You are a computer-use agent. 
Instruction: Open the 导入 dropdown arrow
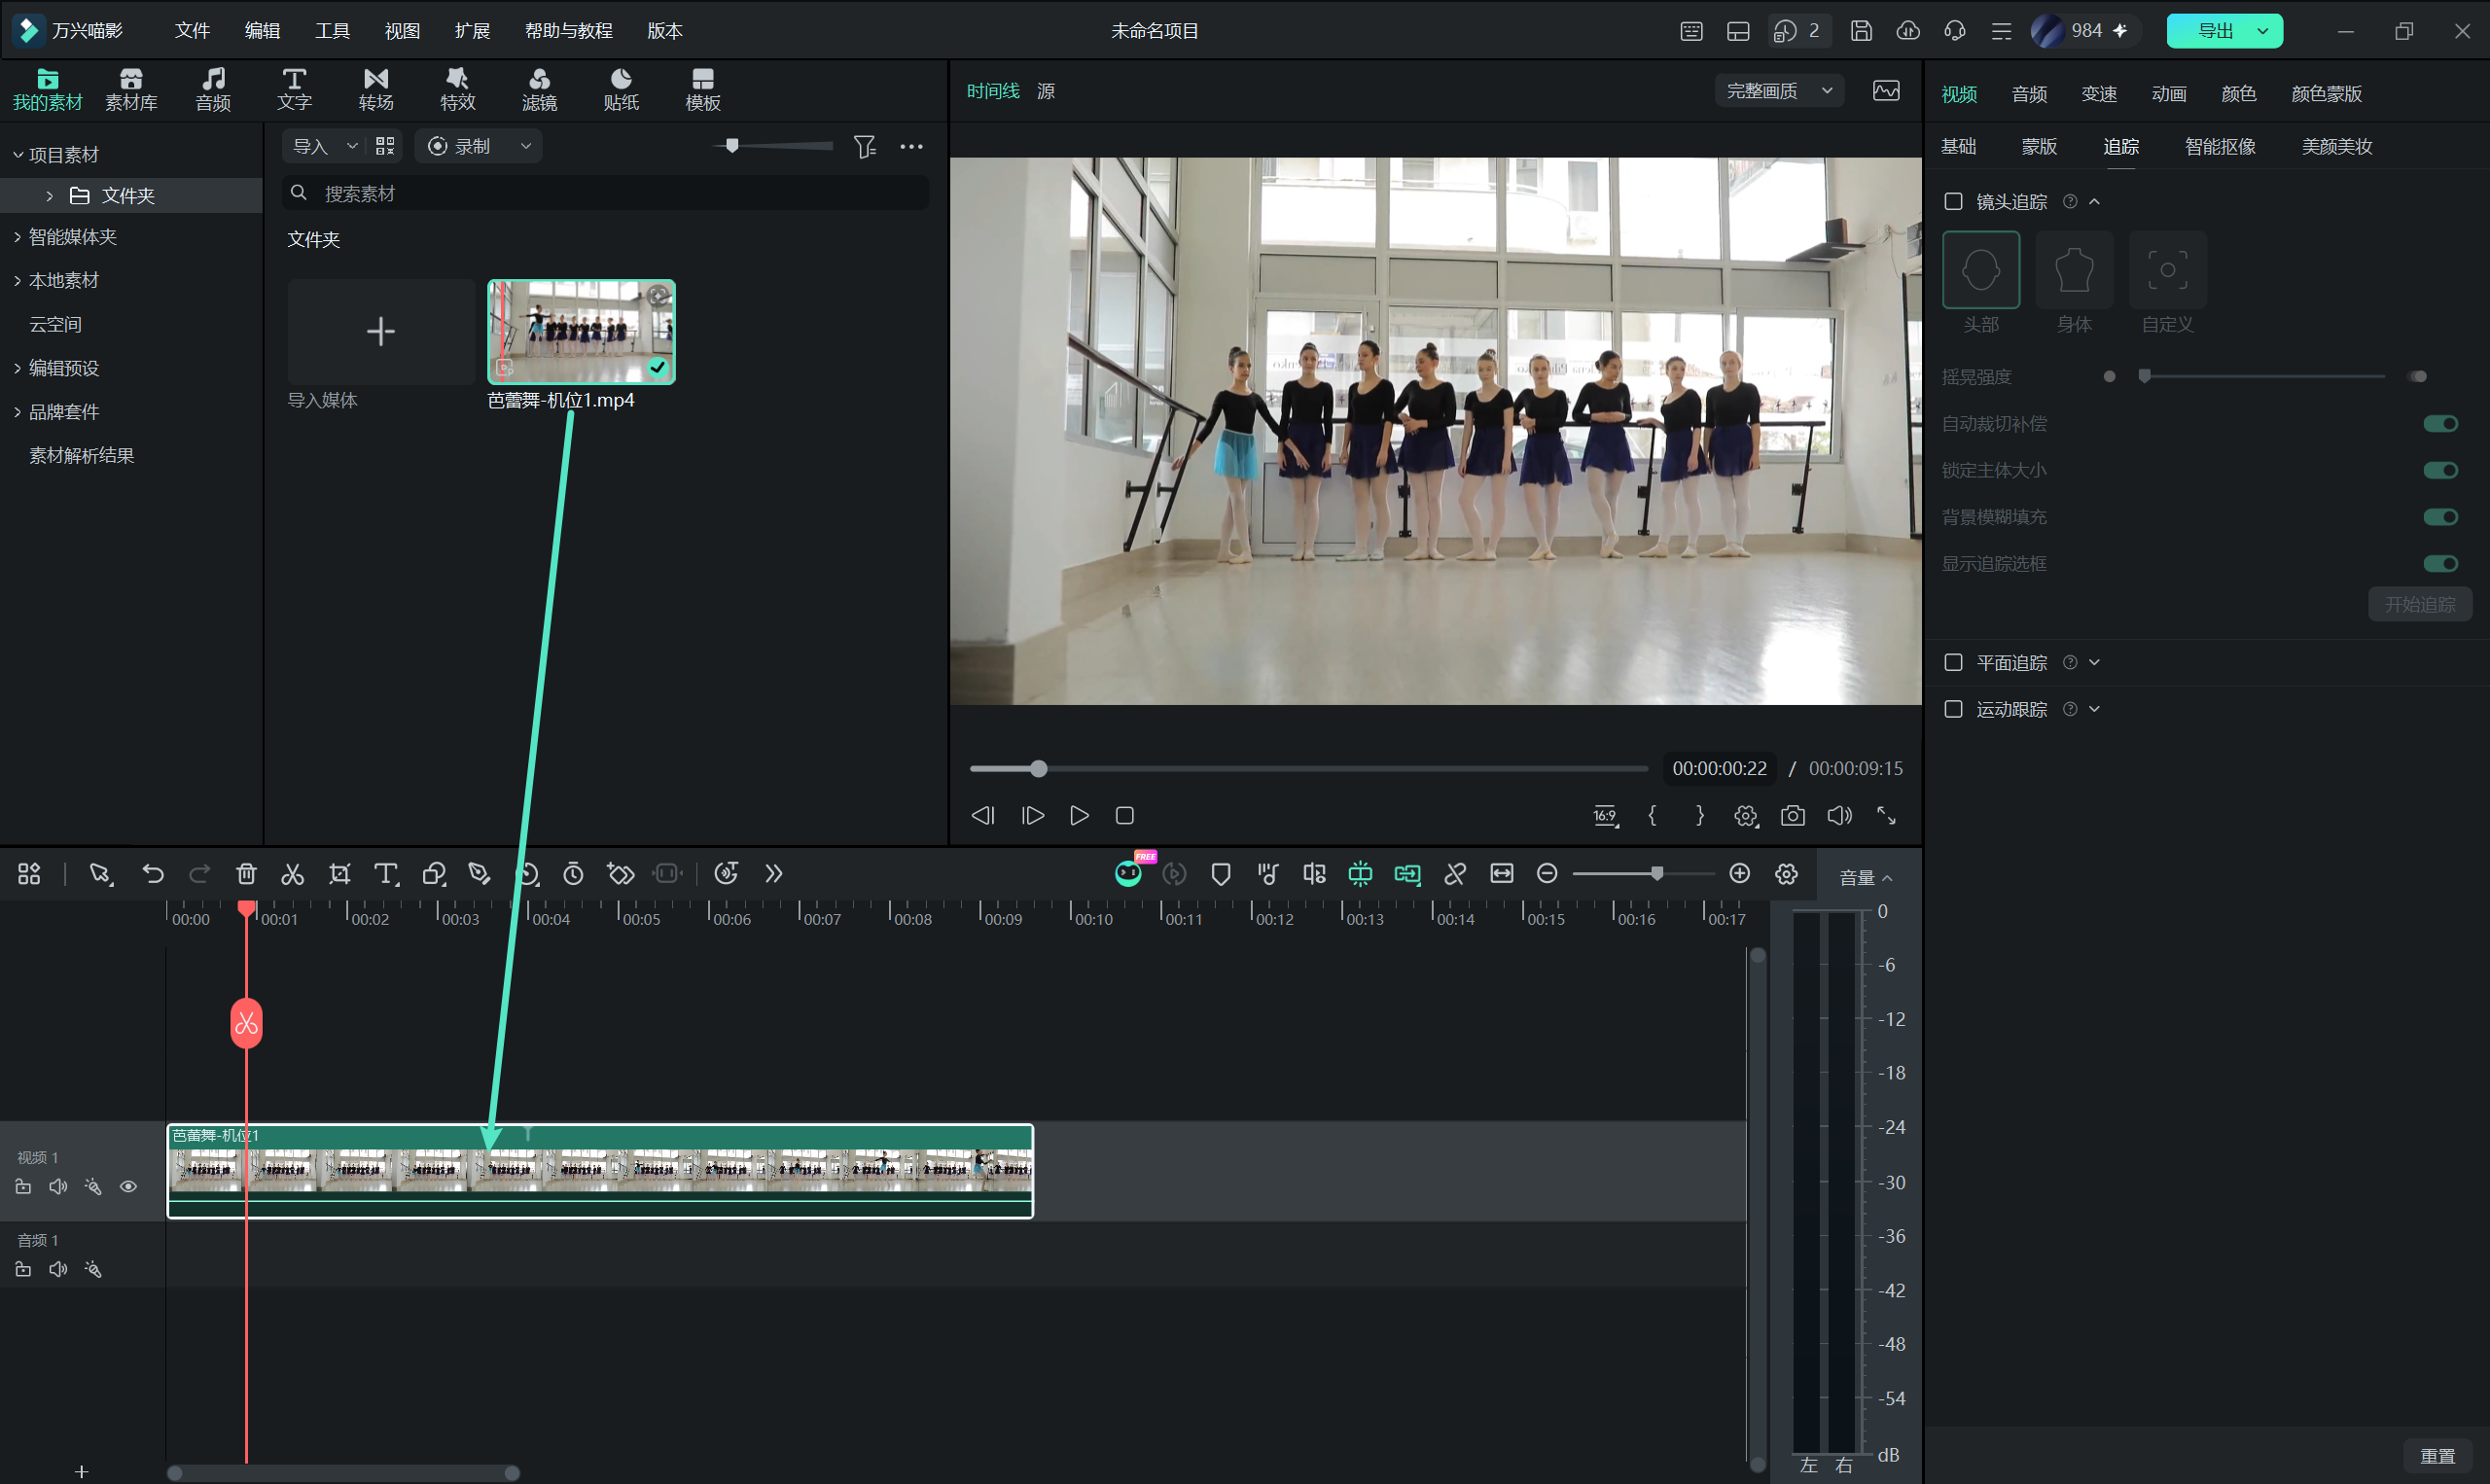coord(352,147)
